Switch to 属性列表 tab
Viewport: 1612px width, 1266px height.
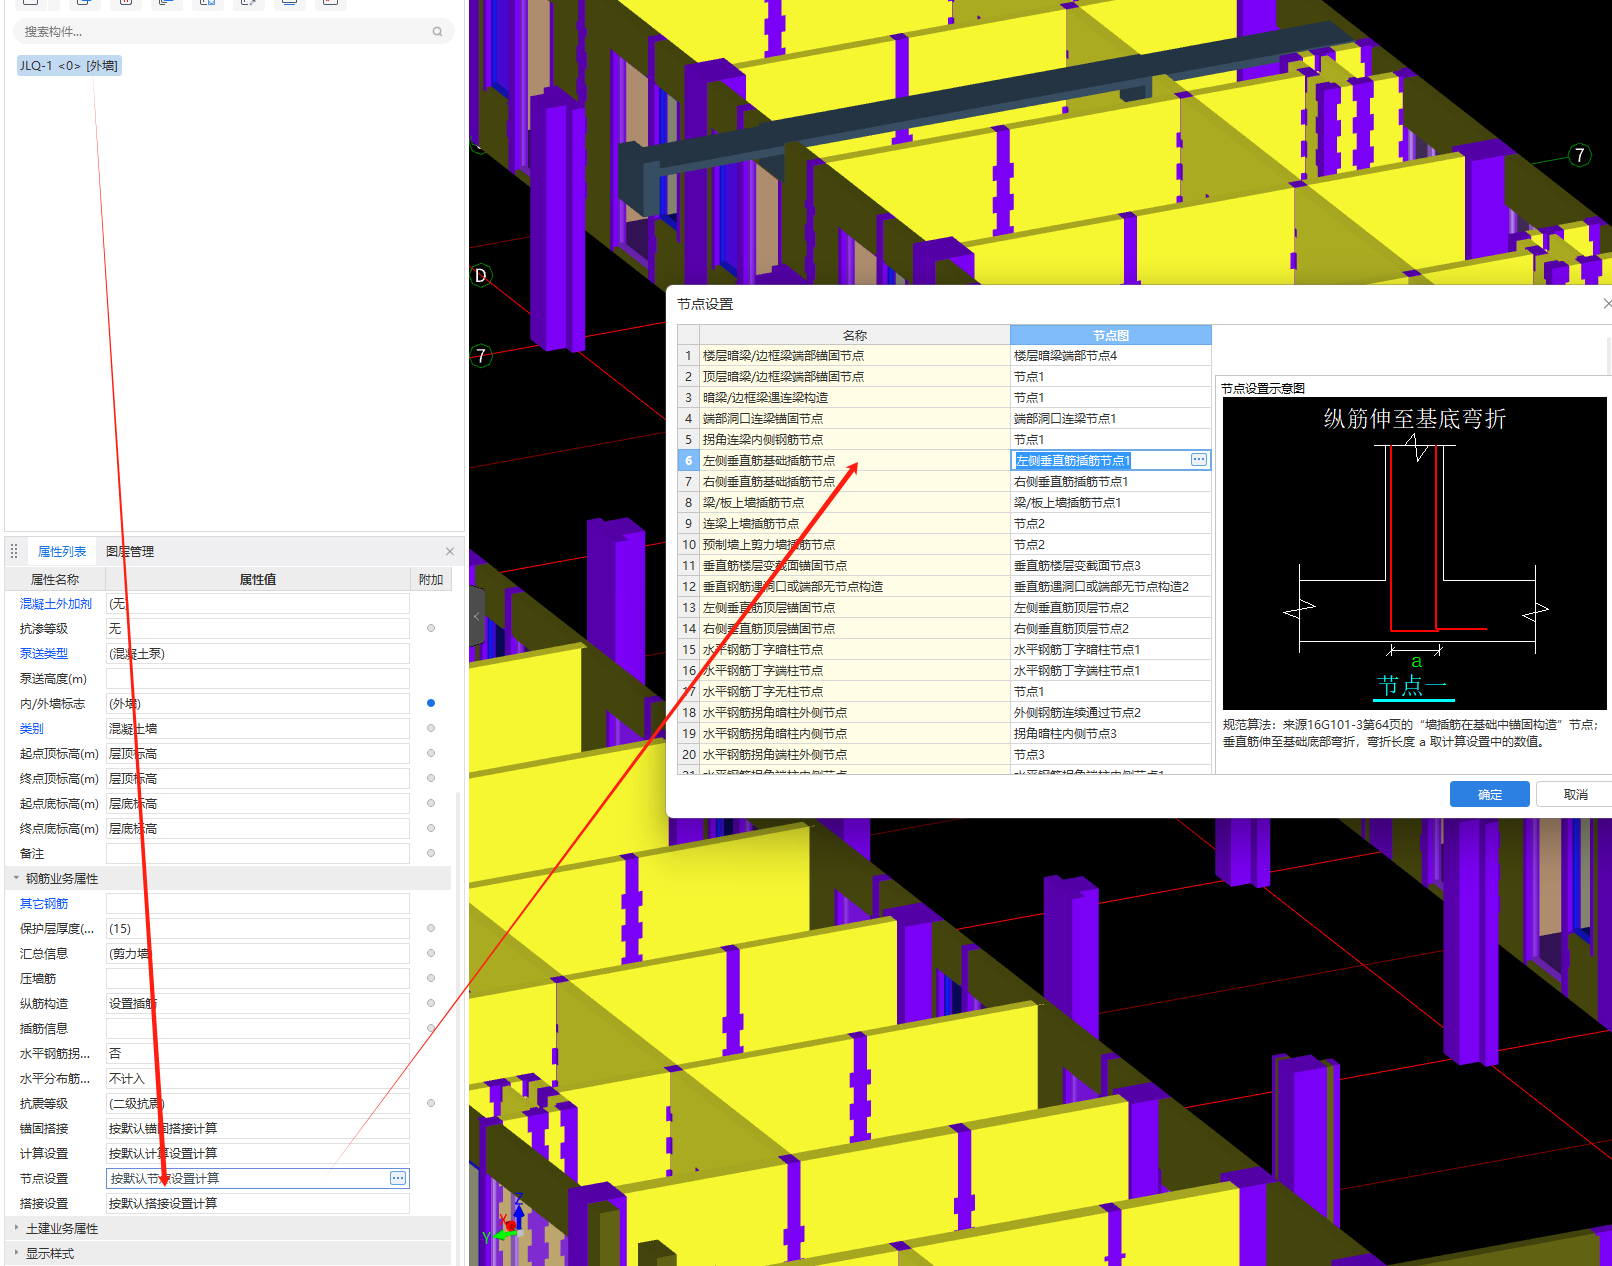pos(62,551)
